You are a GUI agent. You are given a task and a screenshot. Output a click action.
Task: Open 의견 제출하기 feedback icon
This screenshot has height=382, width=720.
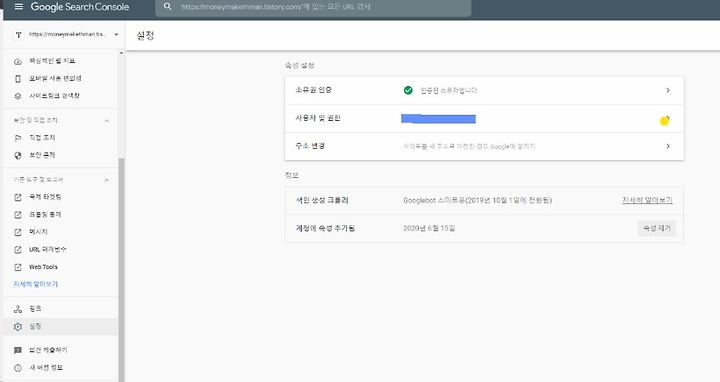tap(18, 350)
